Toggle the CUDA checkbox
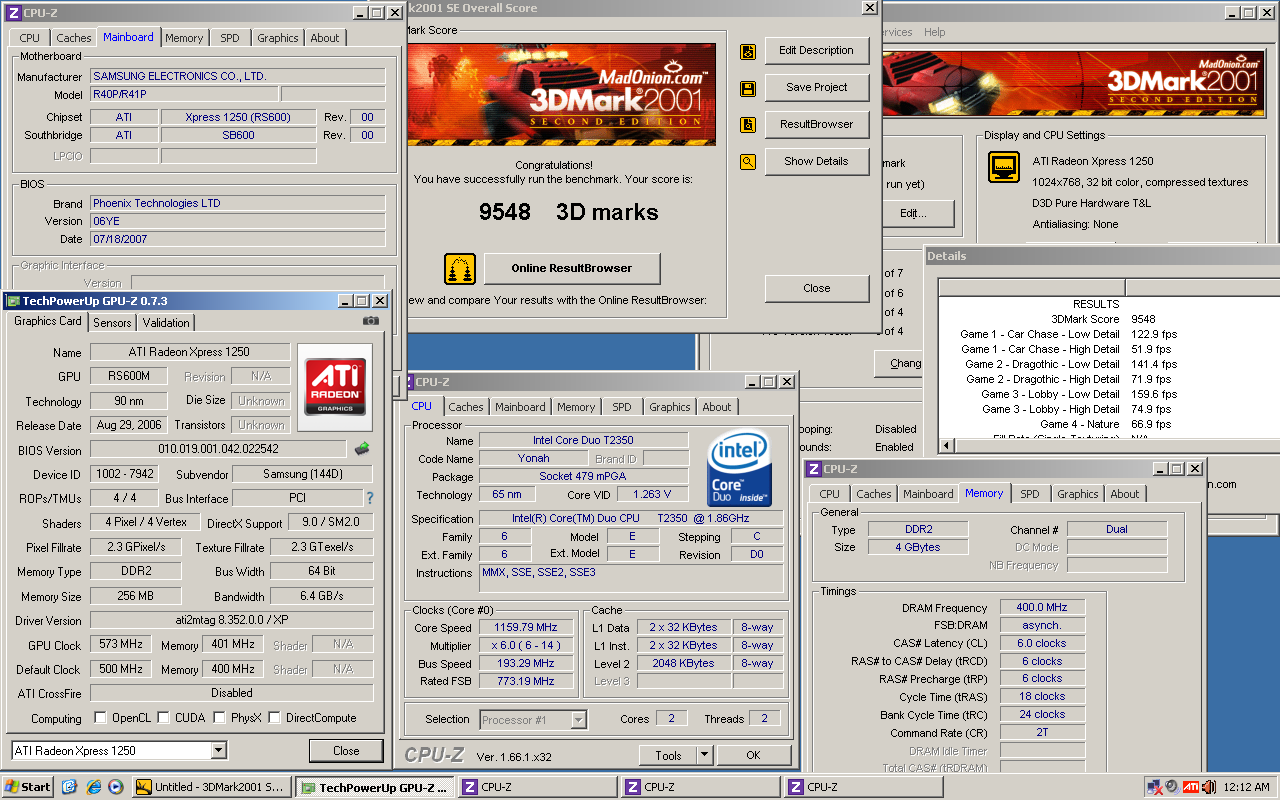 tap(163, 718)
